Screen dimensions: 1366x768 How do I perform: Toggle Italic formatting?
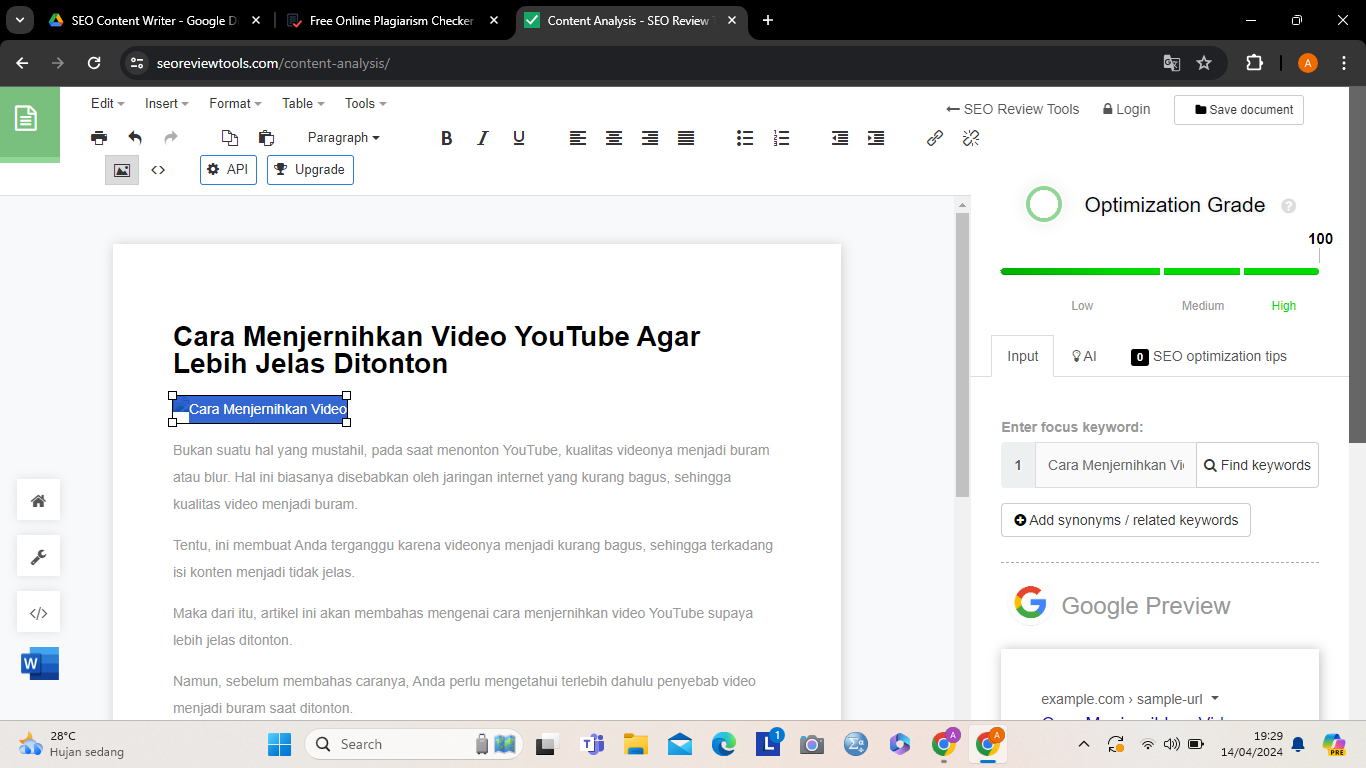point(483,138)
